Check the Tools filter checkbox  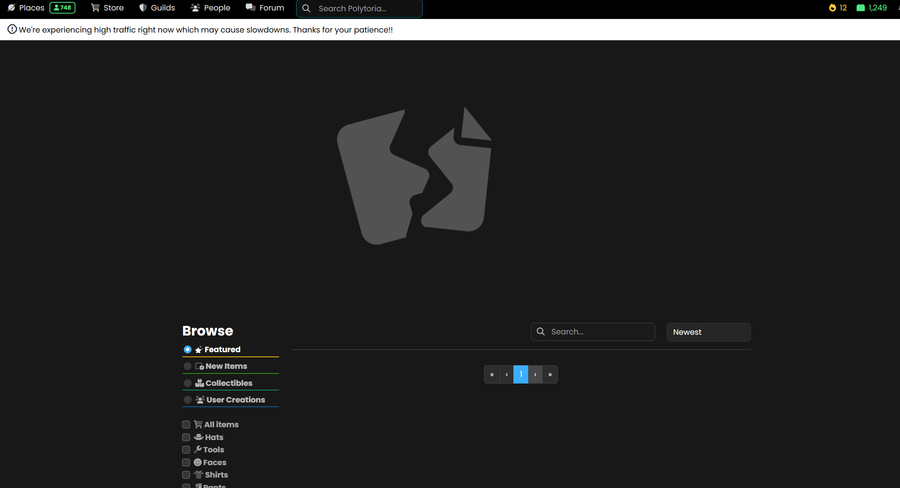point(186,450)
